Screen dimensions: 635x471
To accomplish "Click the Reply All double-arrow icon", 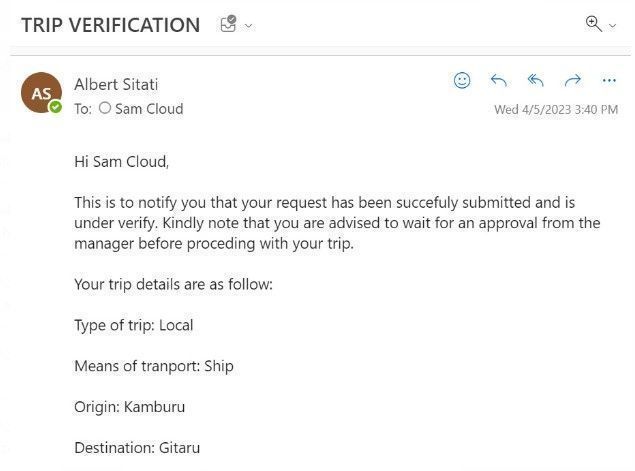I will point(535,81).
